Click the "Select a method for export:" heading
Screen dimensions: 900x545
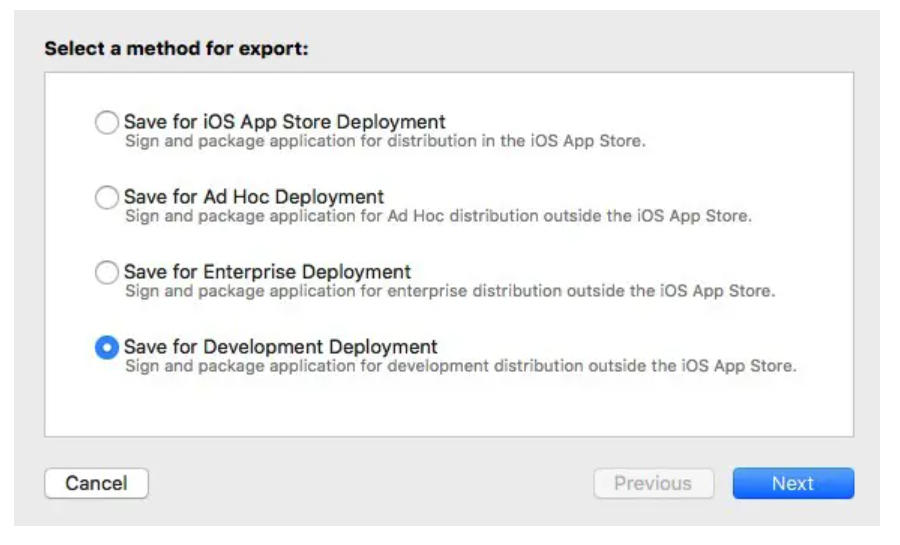click(x=176, y=48)
